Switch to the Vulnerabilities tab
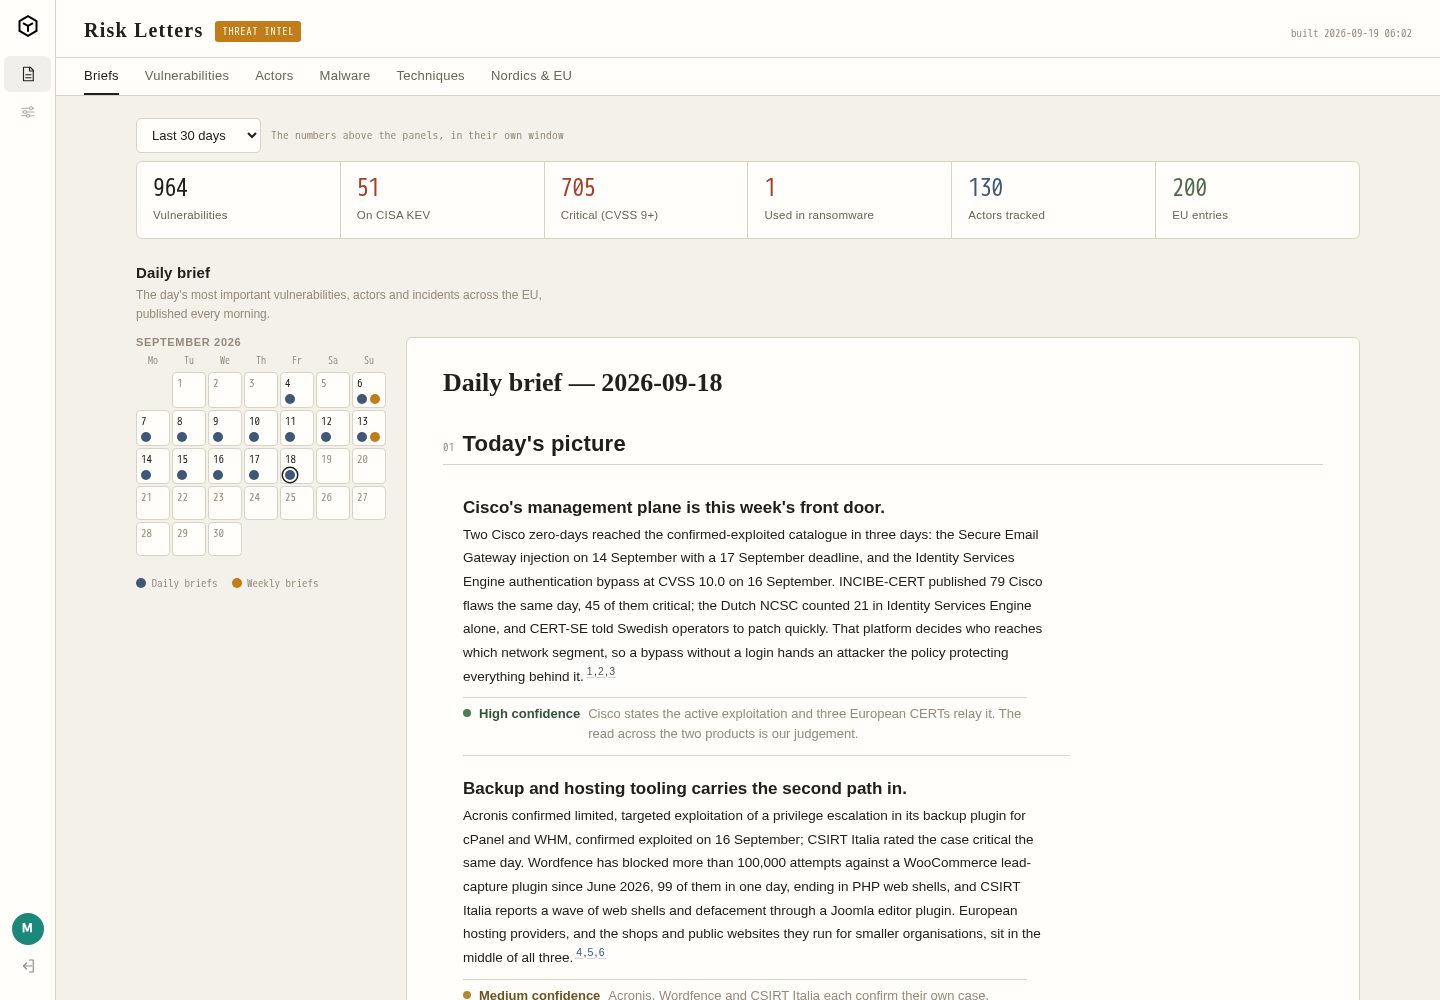This screenshot has width=1440, height=1000. pyautogui.click(x=187, y=76)
